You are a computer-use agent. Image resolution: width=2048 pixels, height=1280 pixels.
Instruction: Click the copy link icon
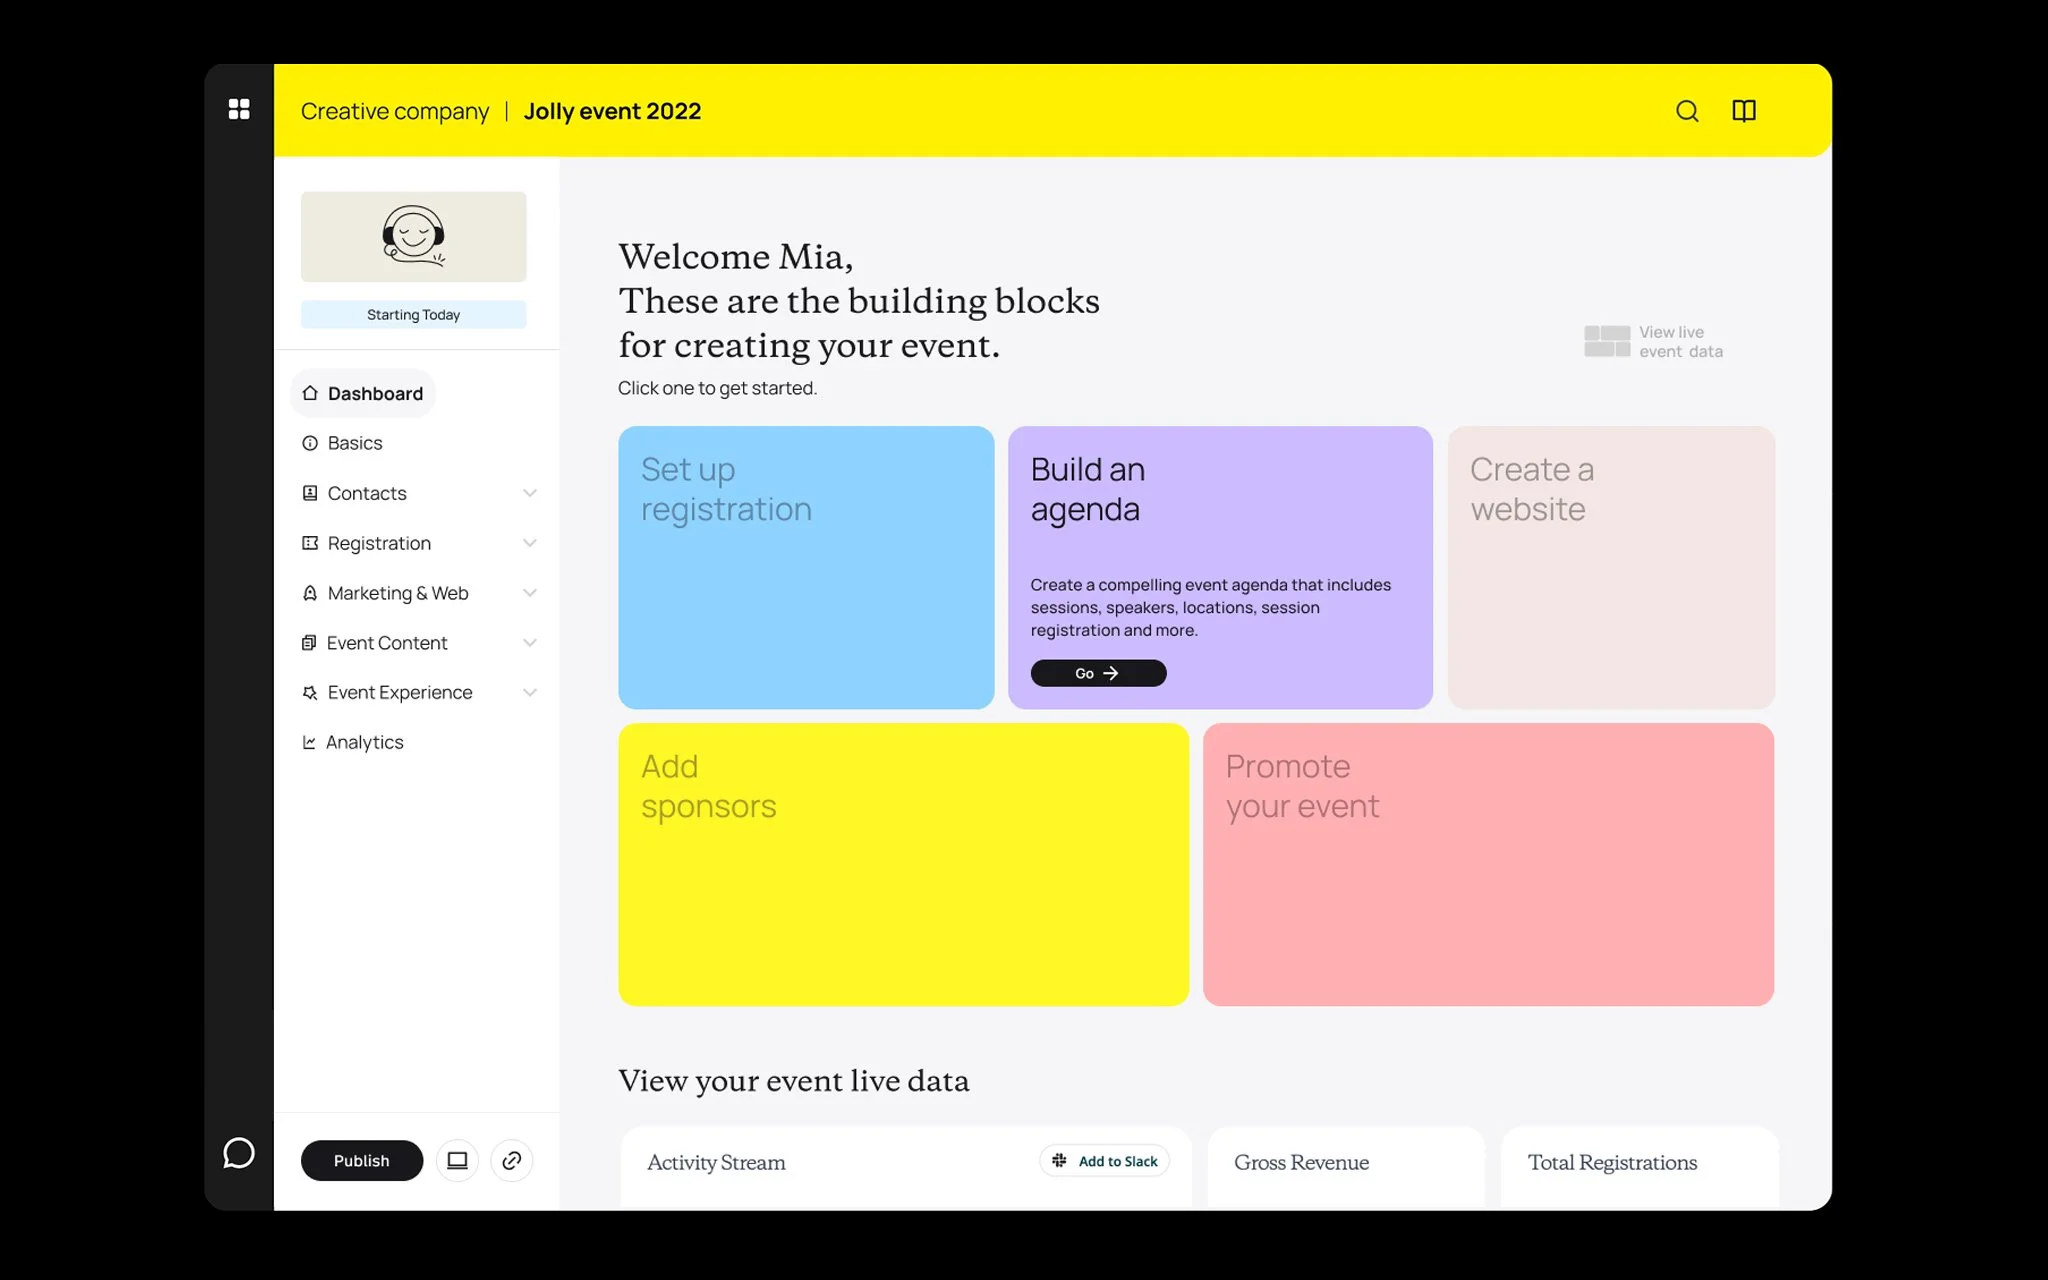tap(511, 1160)
